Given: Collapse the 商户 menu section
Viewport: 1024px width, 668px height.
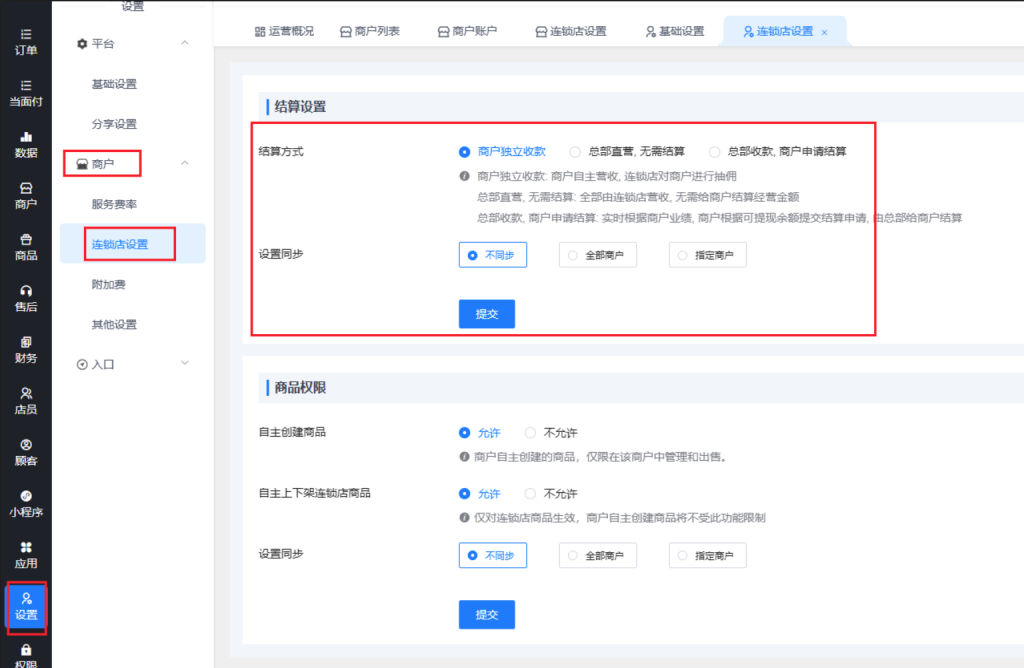Looking at the screenshot, I should (184, 163).
